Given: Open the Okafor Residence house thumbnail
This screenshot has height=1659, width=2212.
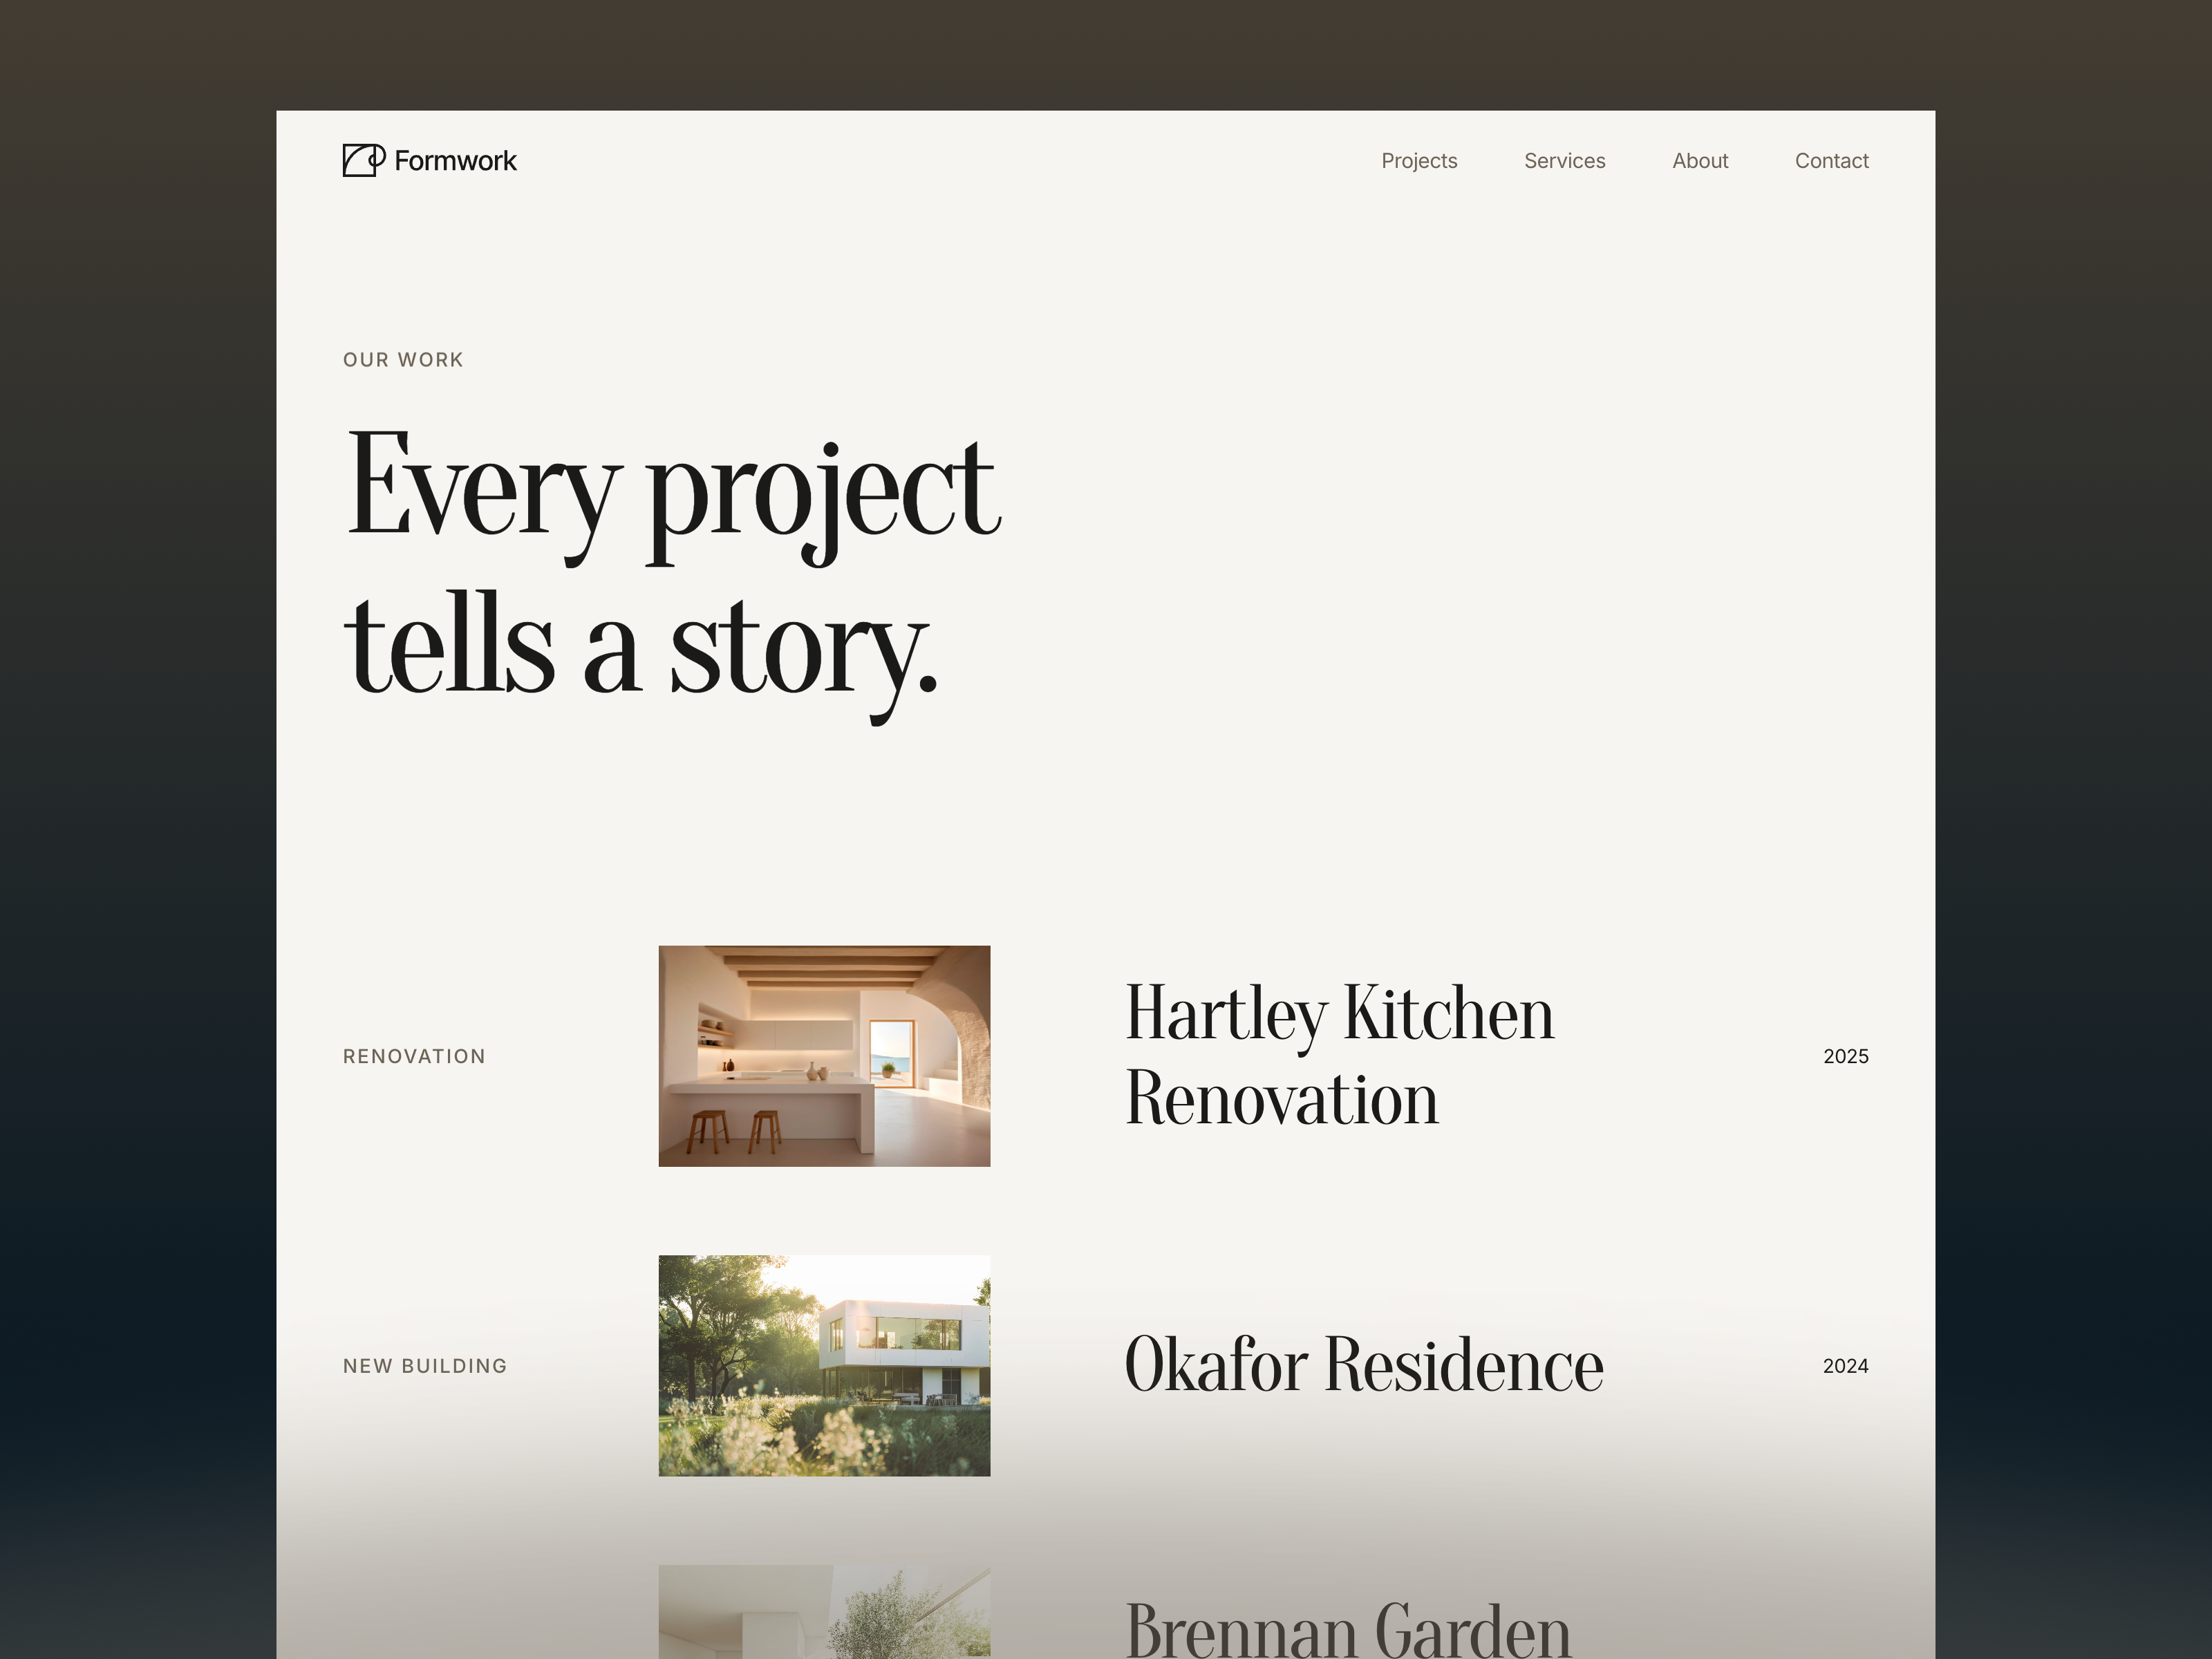Looking at the screenshot, I should coord(824,1366).
